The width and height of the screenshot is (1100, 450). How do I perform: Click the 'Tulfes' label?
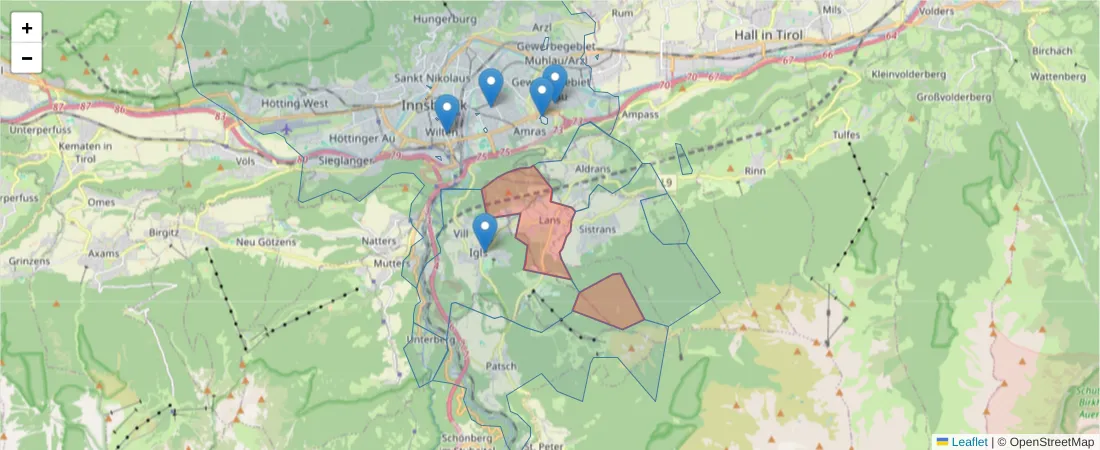(846, 135)
